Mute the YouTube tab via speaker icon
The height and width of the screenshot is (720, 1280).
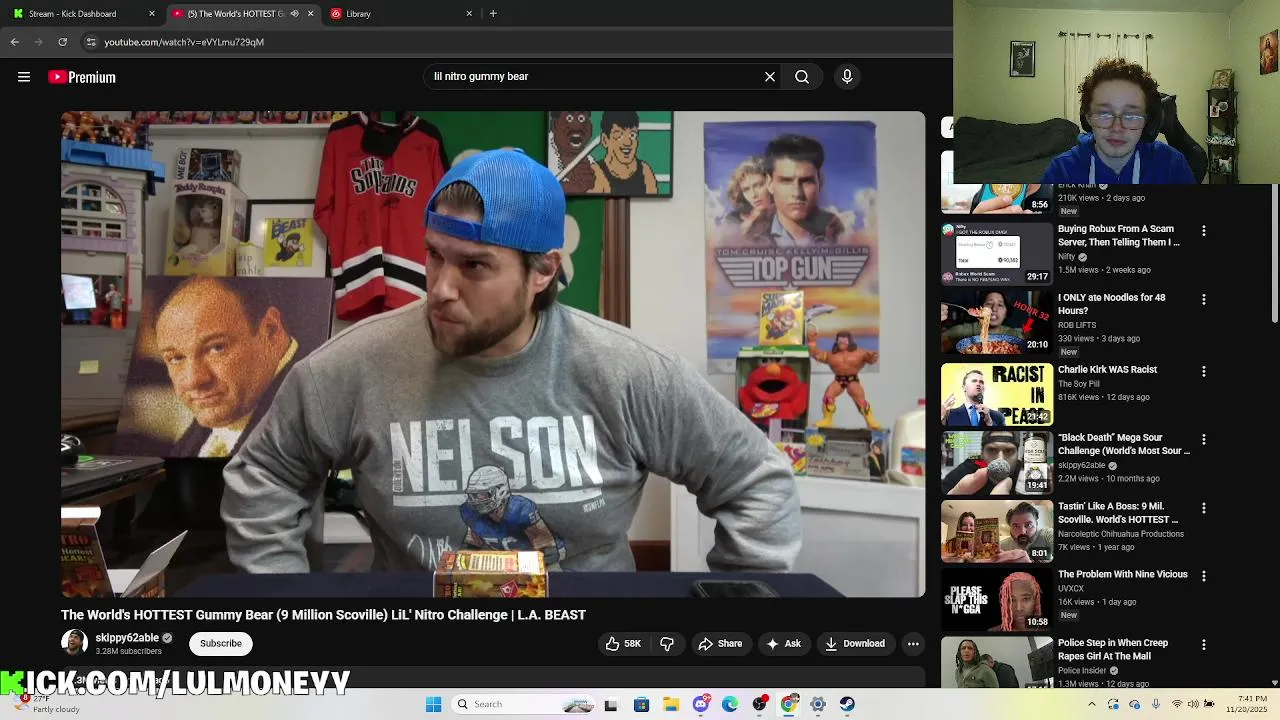coord(294,14)
